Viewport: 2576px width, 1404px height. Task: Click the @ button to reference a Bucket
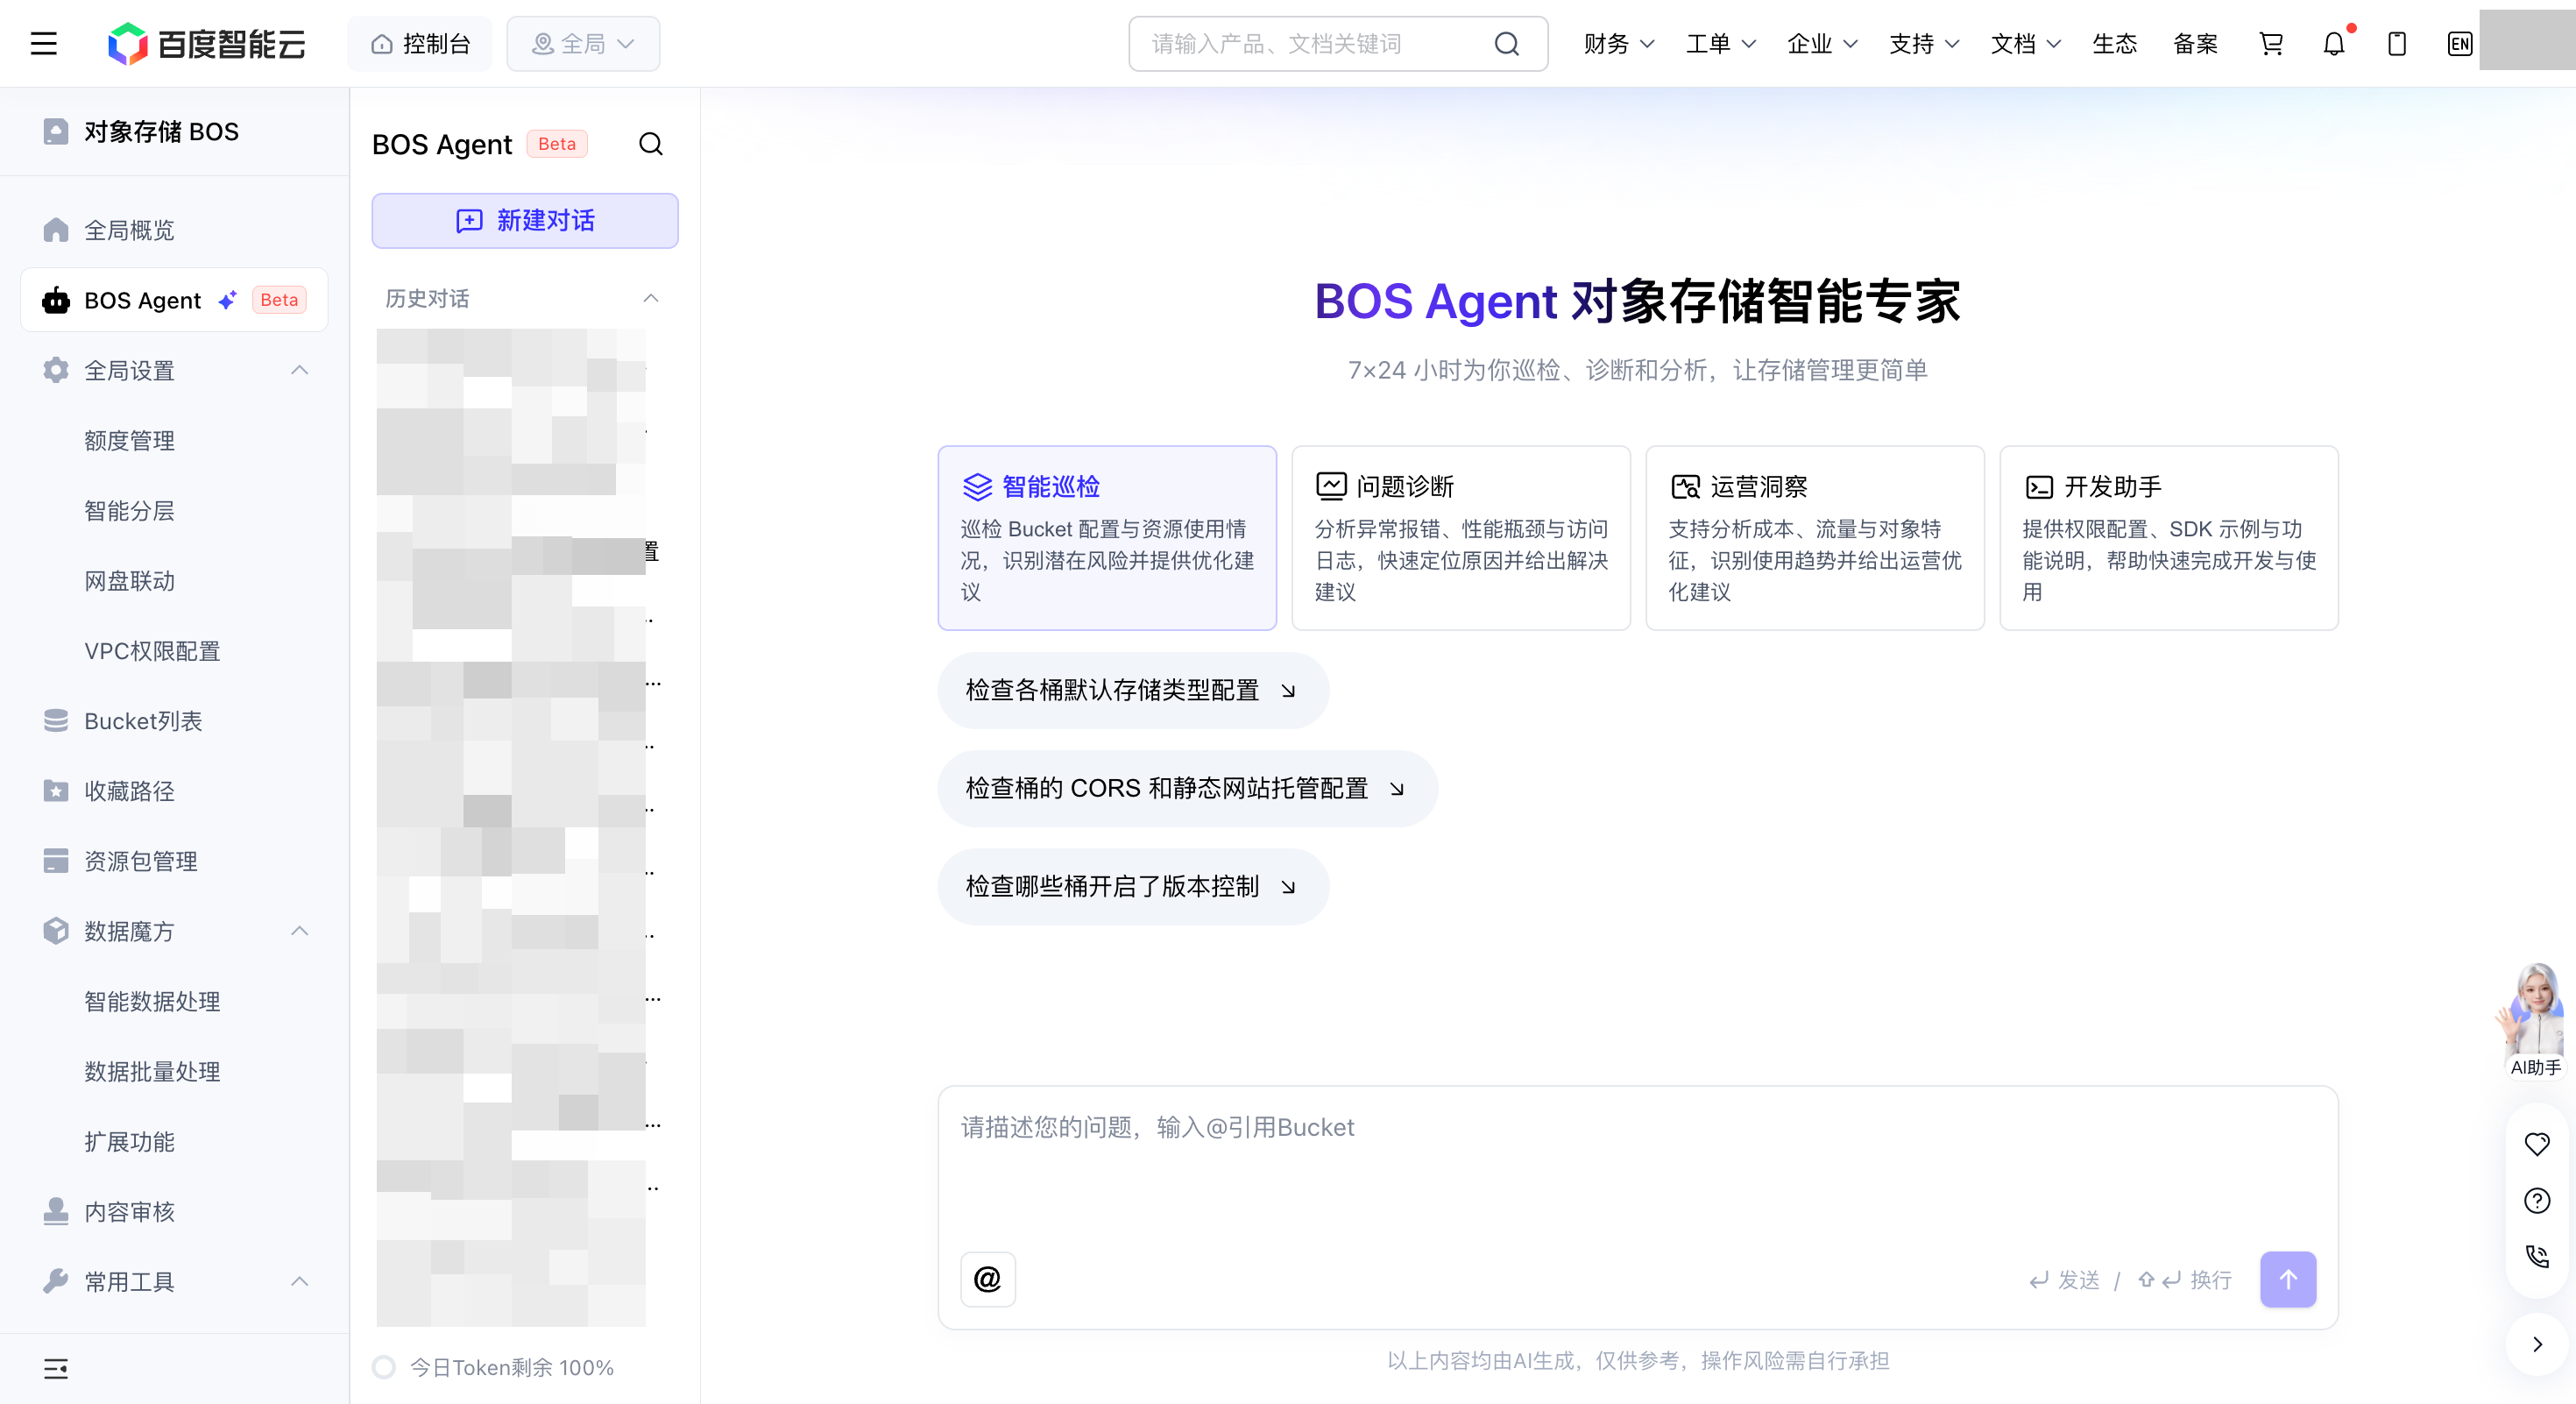click(x=988, y=1279)
